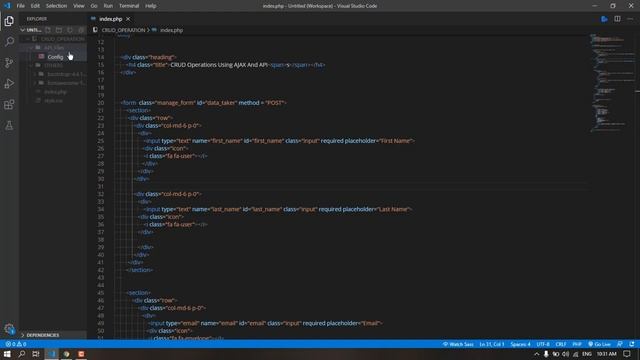
Task: Open the Manage gear menu
Action: [x=9, y=329]
